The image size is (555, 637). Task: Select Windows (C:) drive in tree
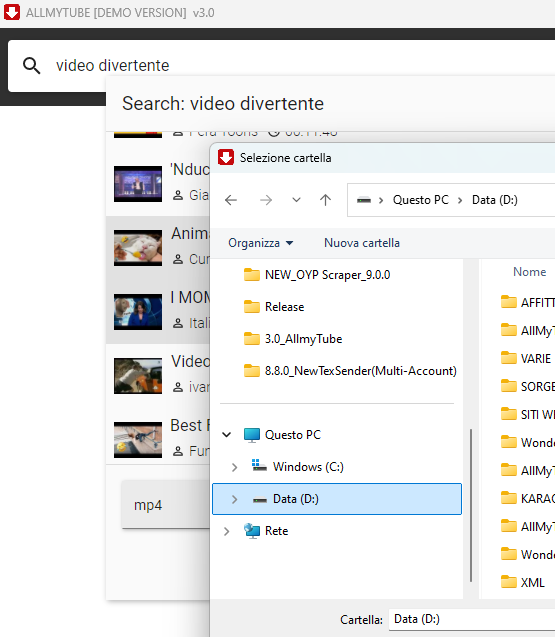point(308,467)
